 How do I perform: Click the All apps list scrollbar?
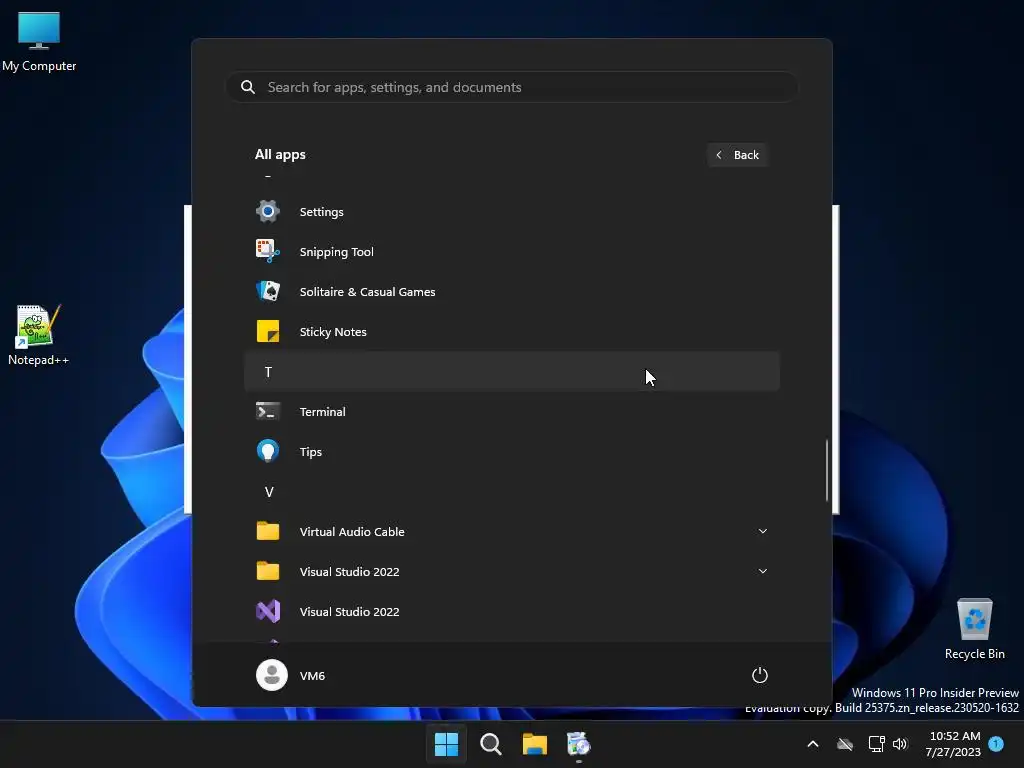pyautogui.click(x=827, y=470)
